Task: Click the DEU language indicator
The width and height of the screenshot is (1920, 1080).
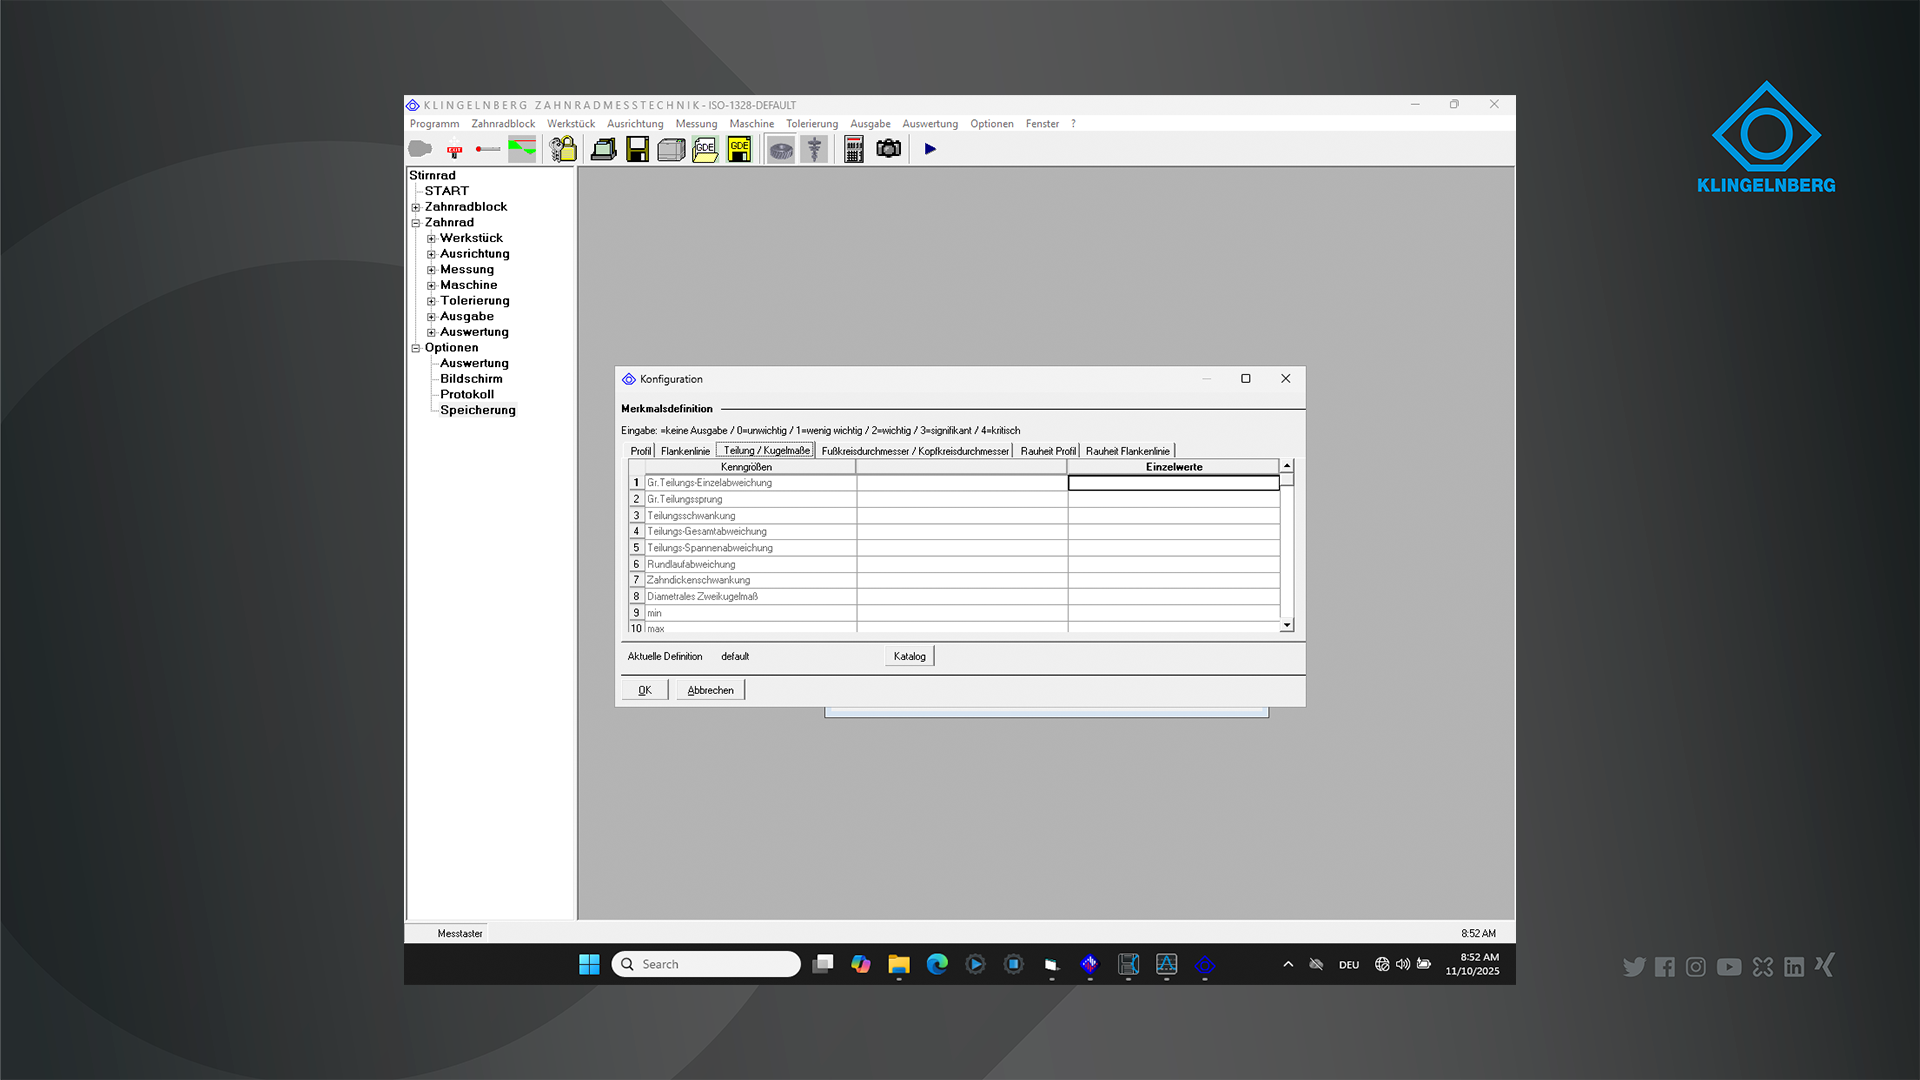Action: click(x=1349, y=965)
